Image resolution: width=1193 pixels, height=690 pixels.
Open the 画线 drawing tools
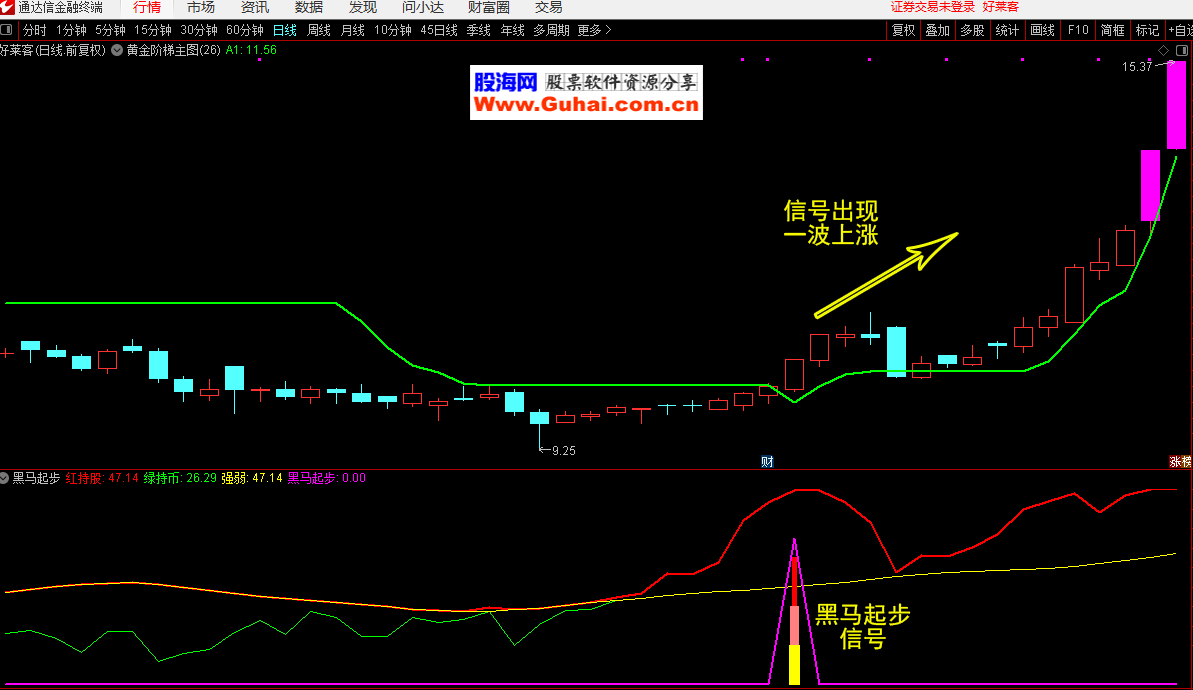(x=1043, y=30)
